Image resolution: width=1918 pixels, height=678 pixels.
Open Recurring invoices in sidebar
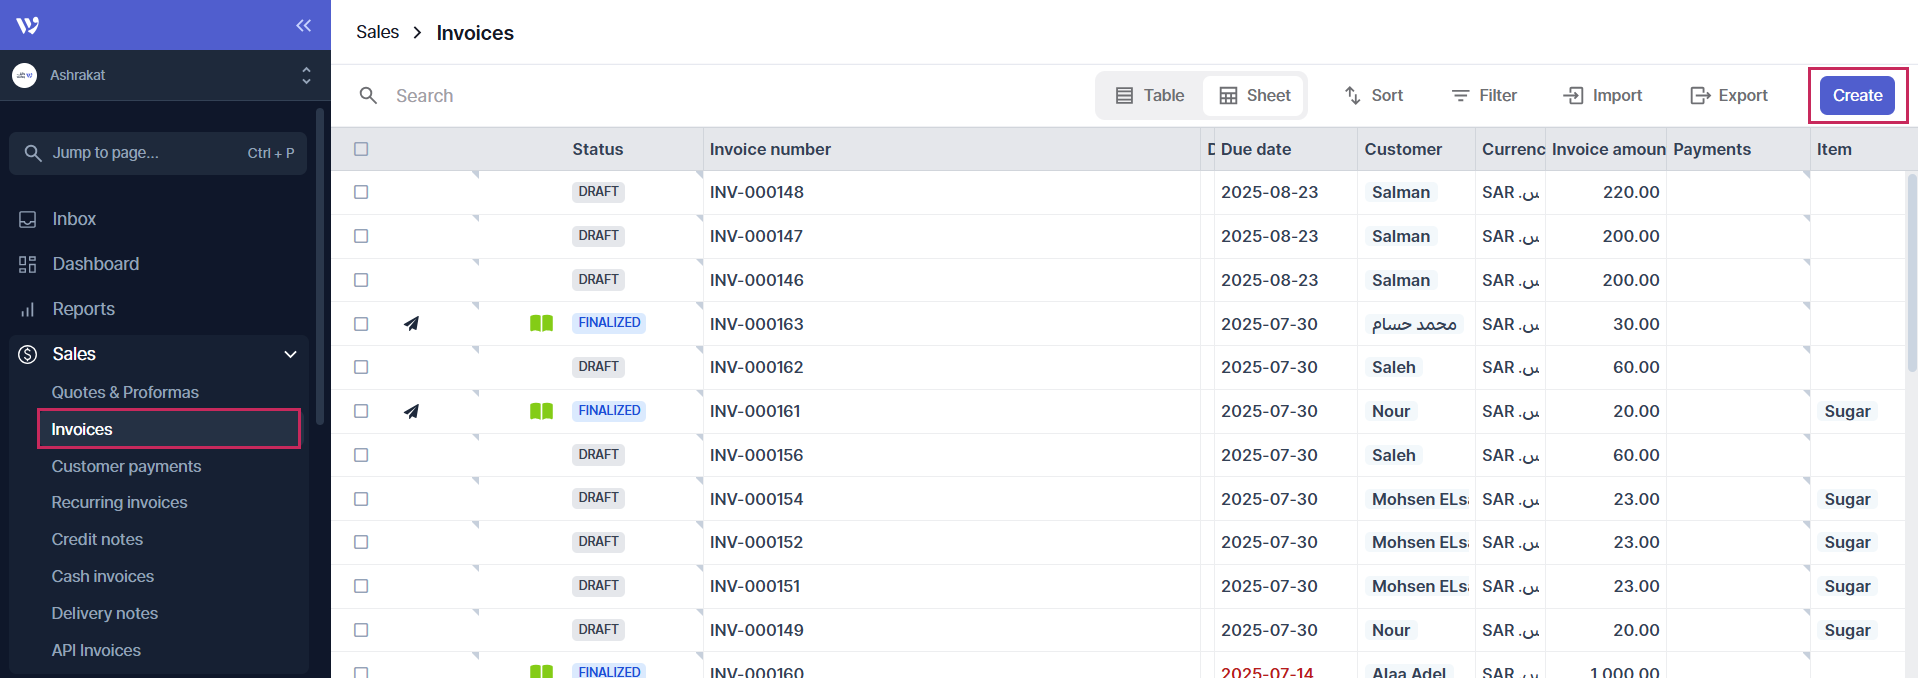tap(119, 502)
